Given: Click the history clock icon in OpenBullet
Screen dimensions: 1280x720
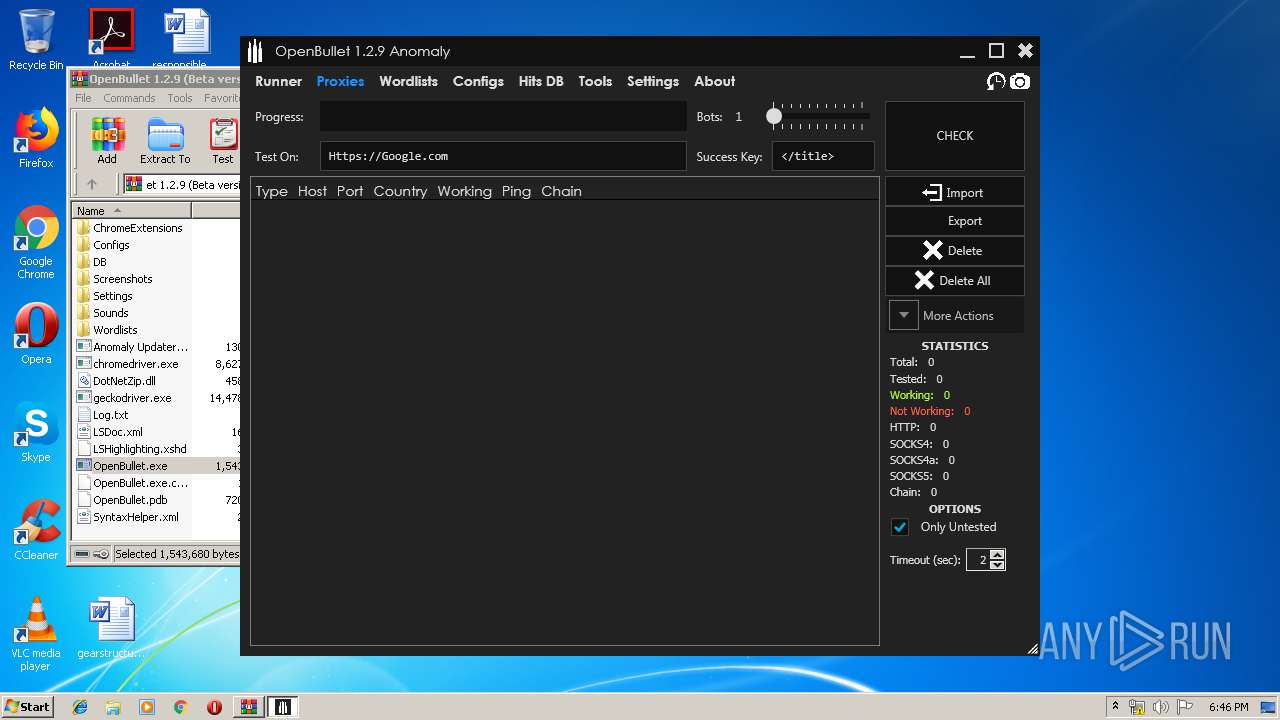Looking at the screenshot, I should [996, 82].
